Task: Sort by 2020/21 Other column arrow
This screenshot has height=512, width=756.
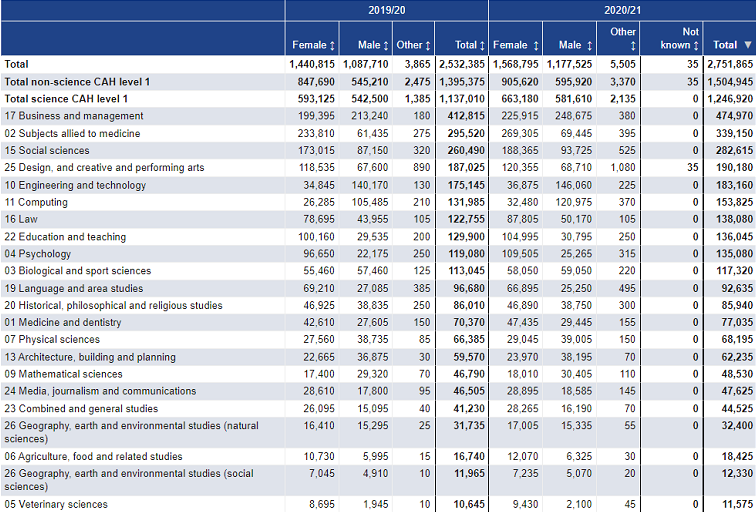Action: [x=633, y=46]
